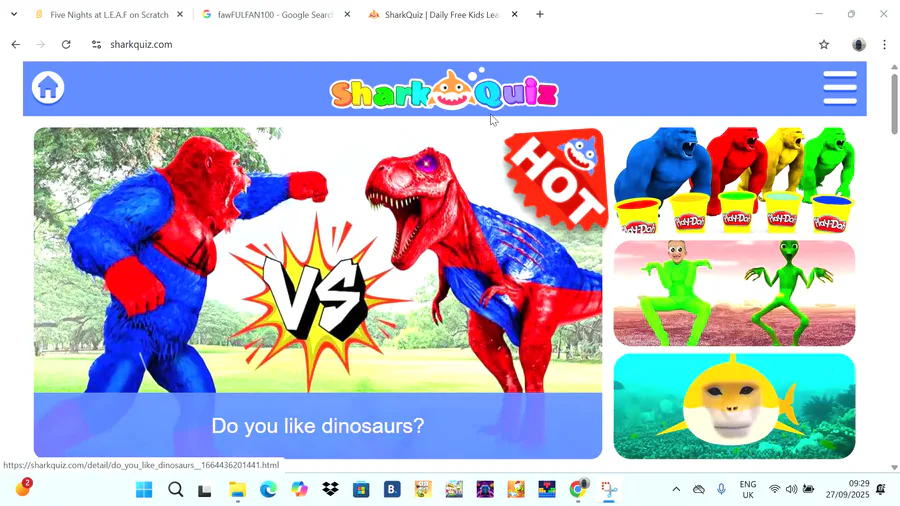Open the ENG UK language selector
900x506 pixels.
click(x=748, y=489)
